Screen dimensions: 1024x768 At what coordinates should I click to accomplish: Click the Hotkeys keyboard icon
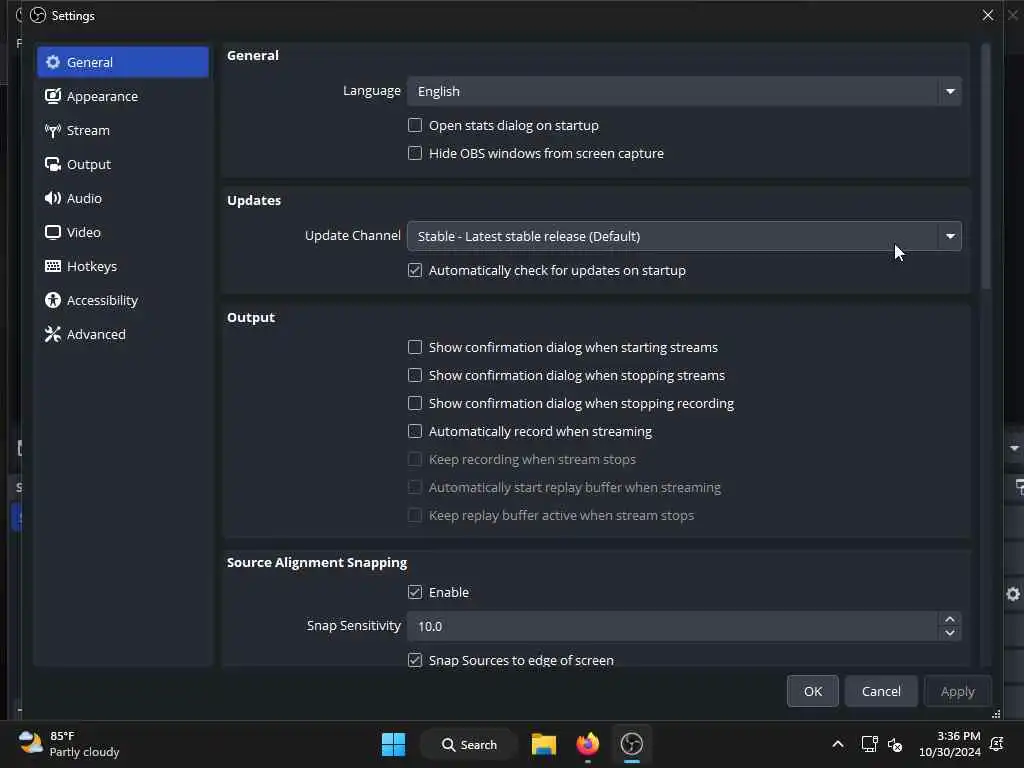(x=53, y=266)
